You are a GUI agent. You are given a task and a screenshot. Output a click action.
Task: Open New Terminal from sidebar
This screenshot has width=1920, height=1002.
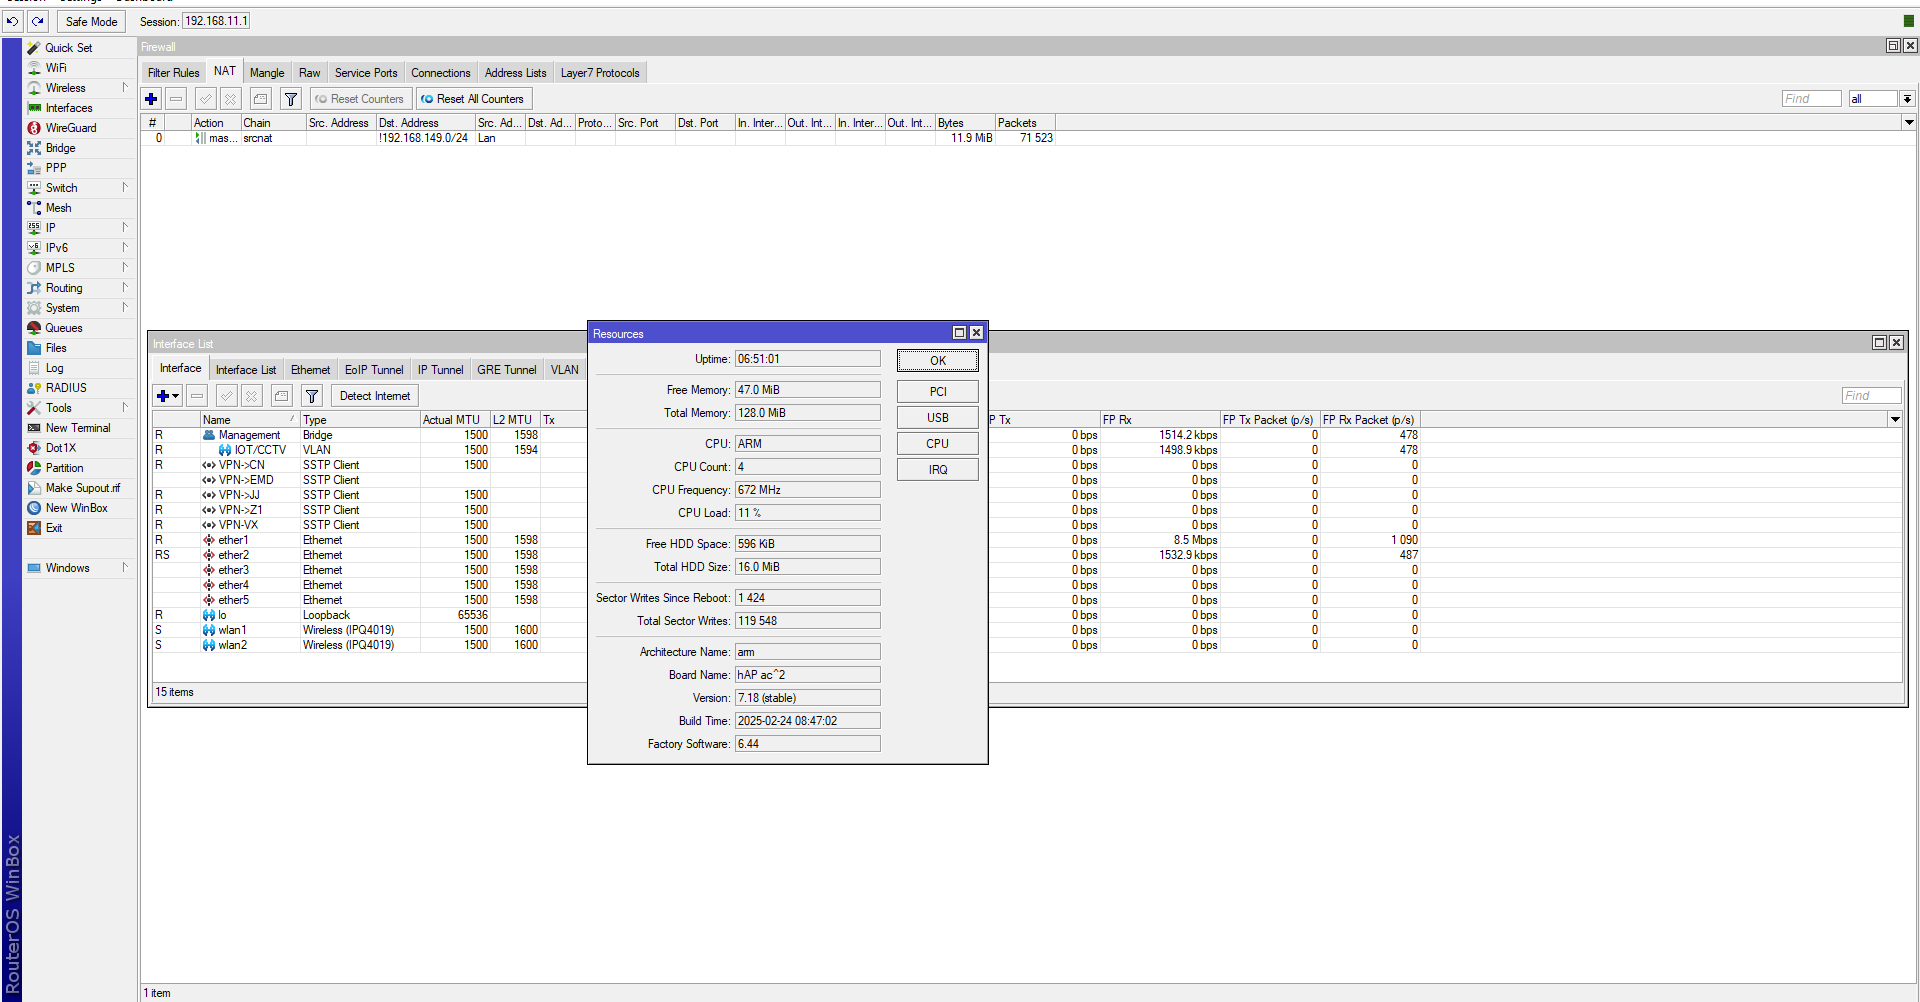(x=78, y=428)
